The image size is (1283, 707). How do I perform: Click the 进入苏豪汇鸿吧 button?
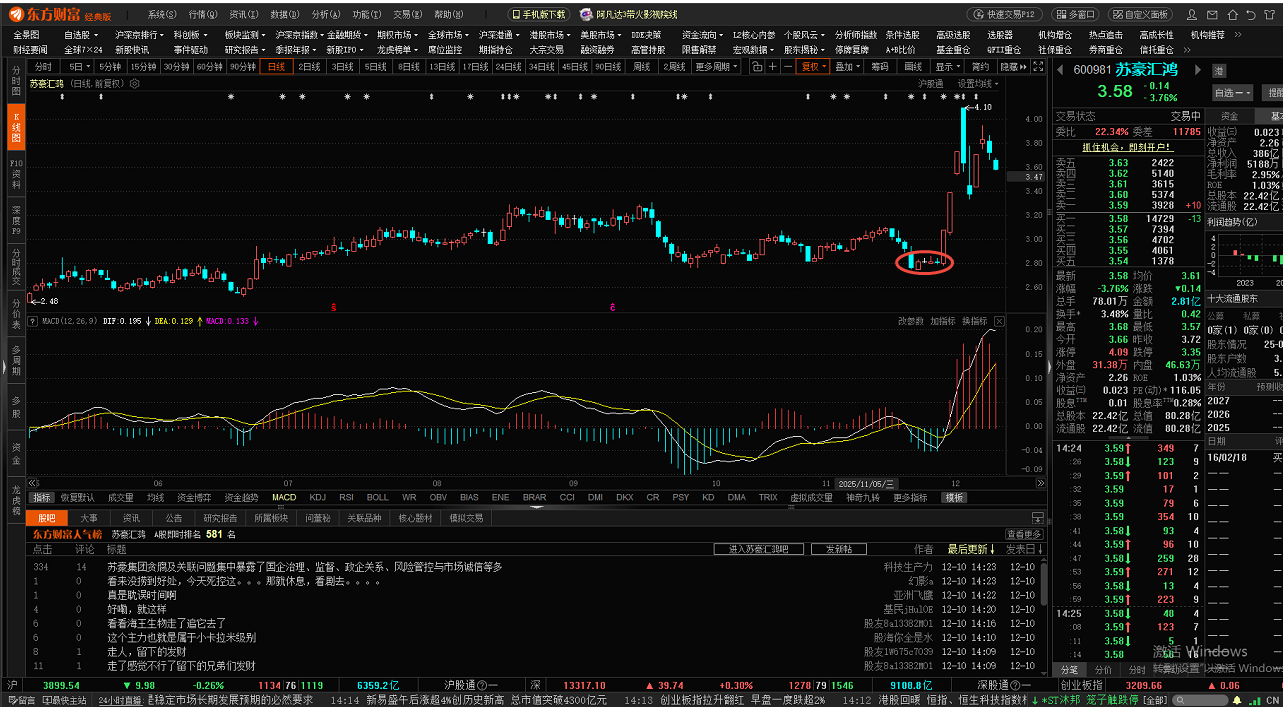[759, 549]
